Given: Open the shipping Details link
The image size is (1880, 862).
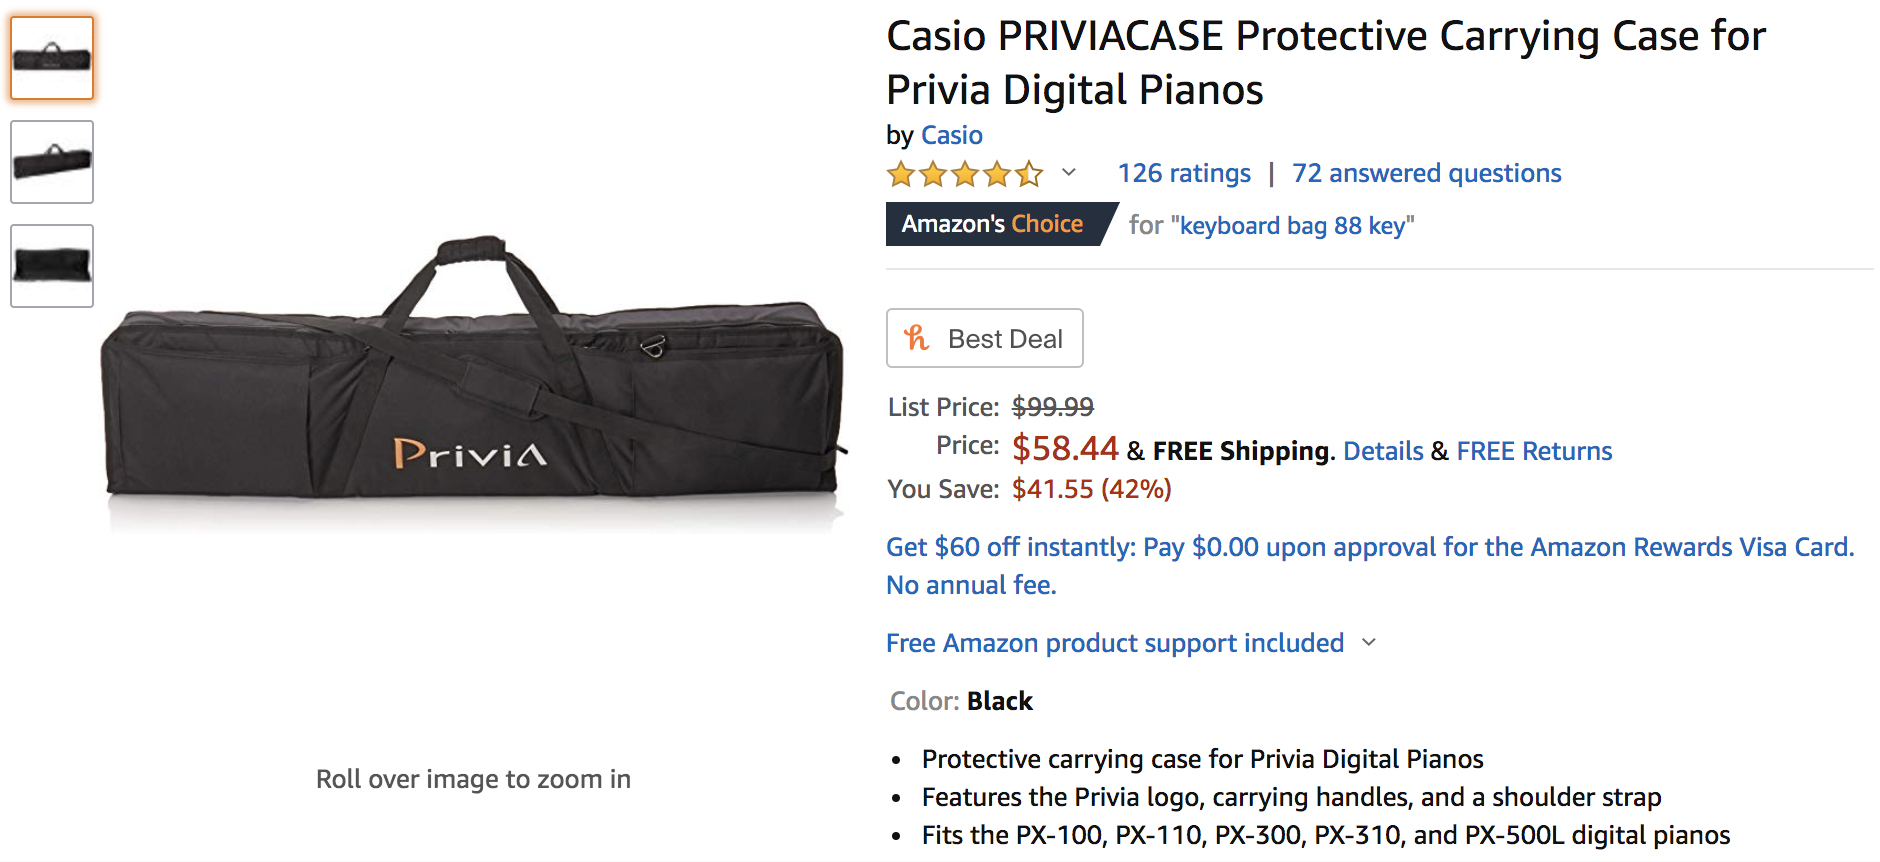Looking at the screenshot, I should [1383, 451].
